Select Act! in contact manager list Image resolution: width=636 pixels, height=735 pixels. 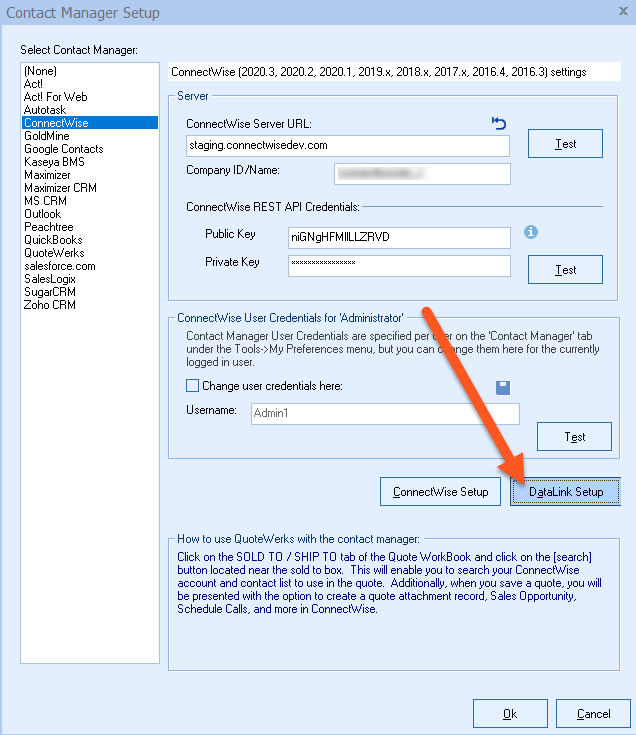[90, 84]
